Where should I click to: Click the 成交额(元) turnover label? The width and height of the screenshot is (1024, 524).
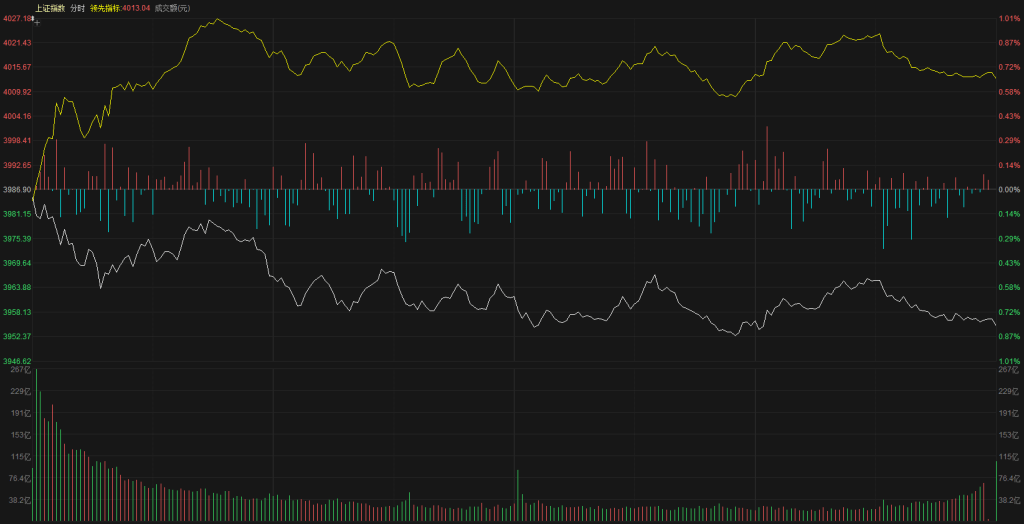(x=172, y=8)
